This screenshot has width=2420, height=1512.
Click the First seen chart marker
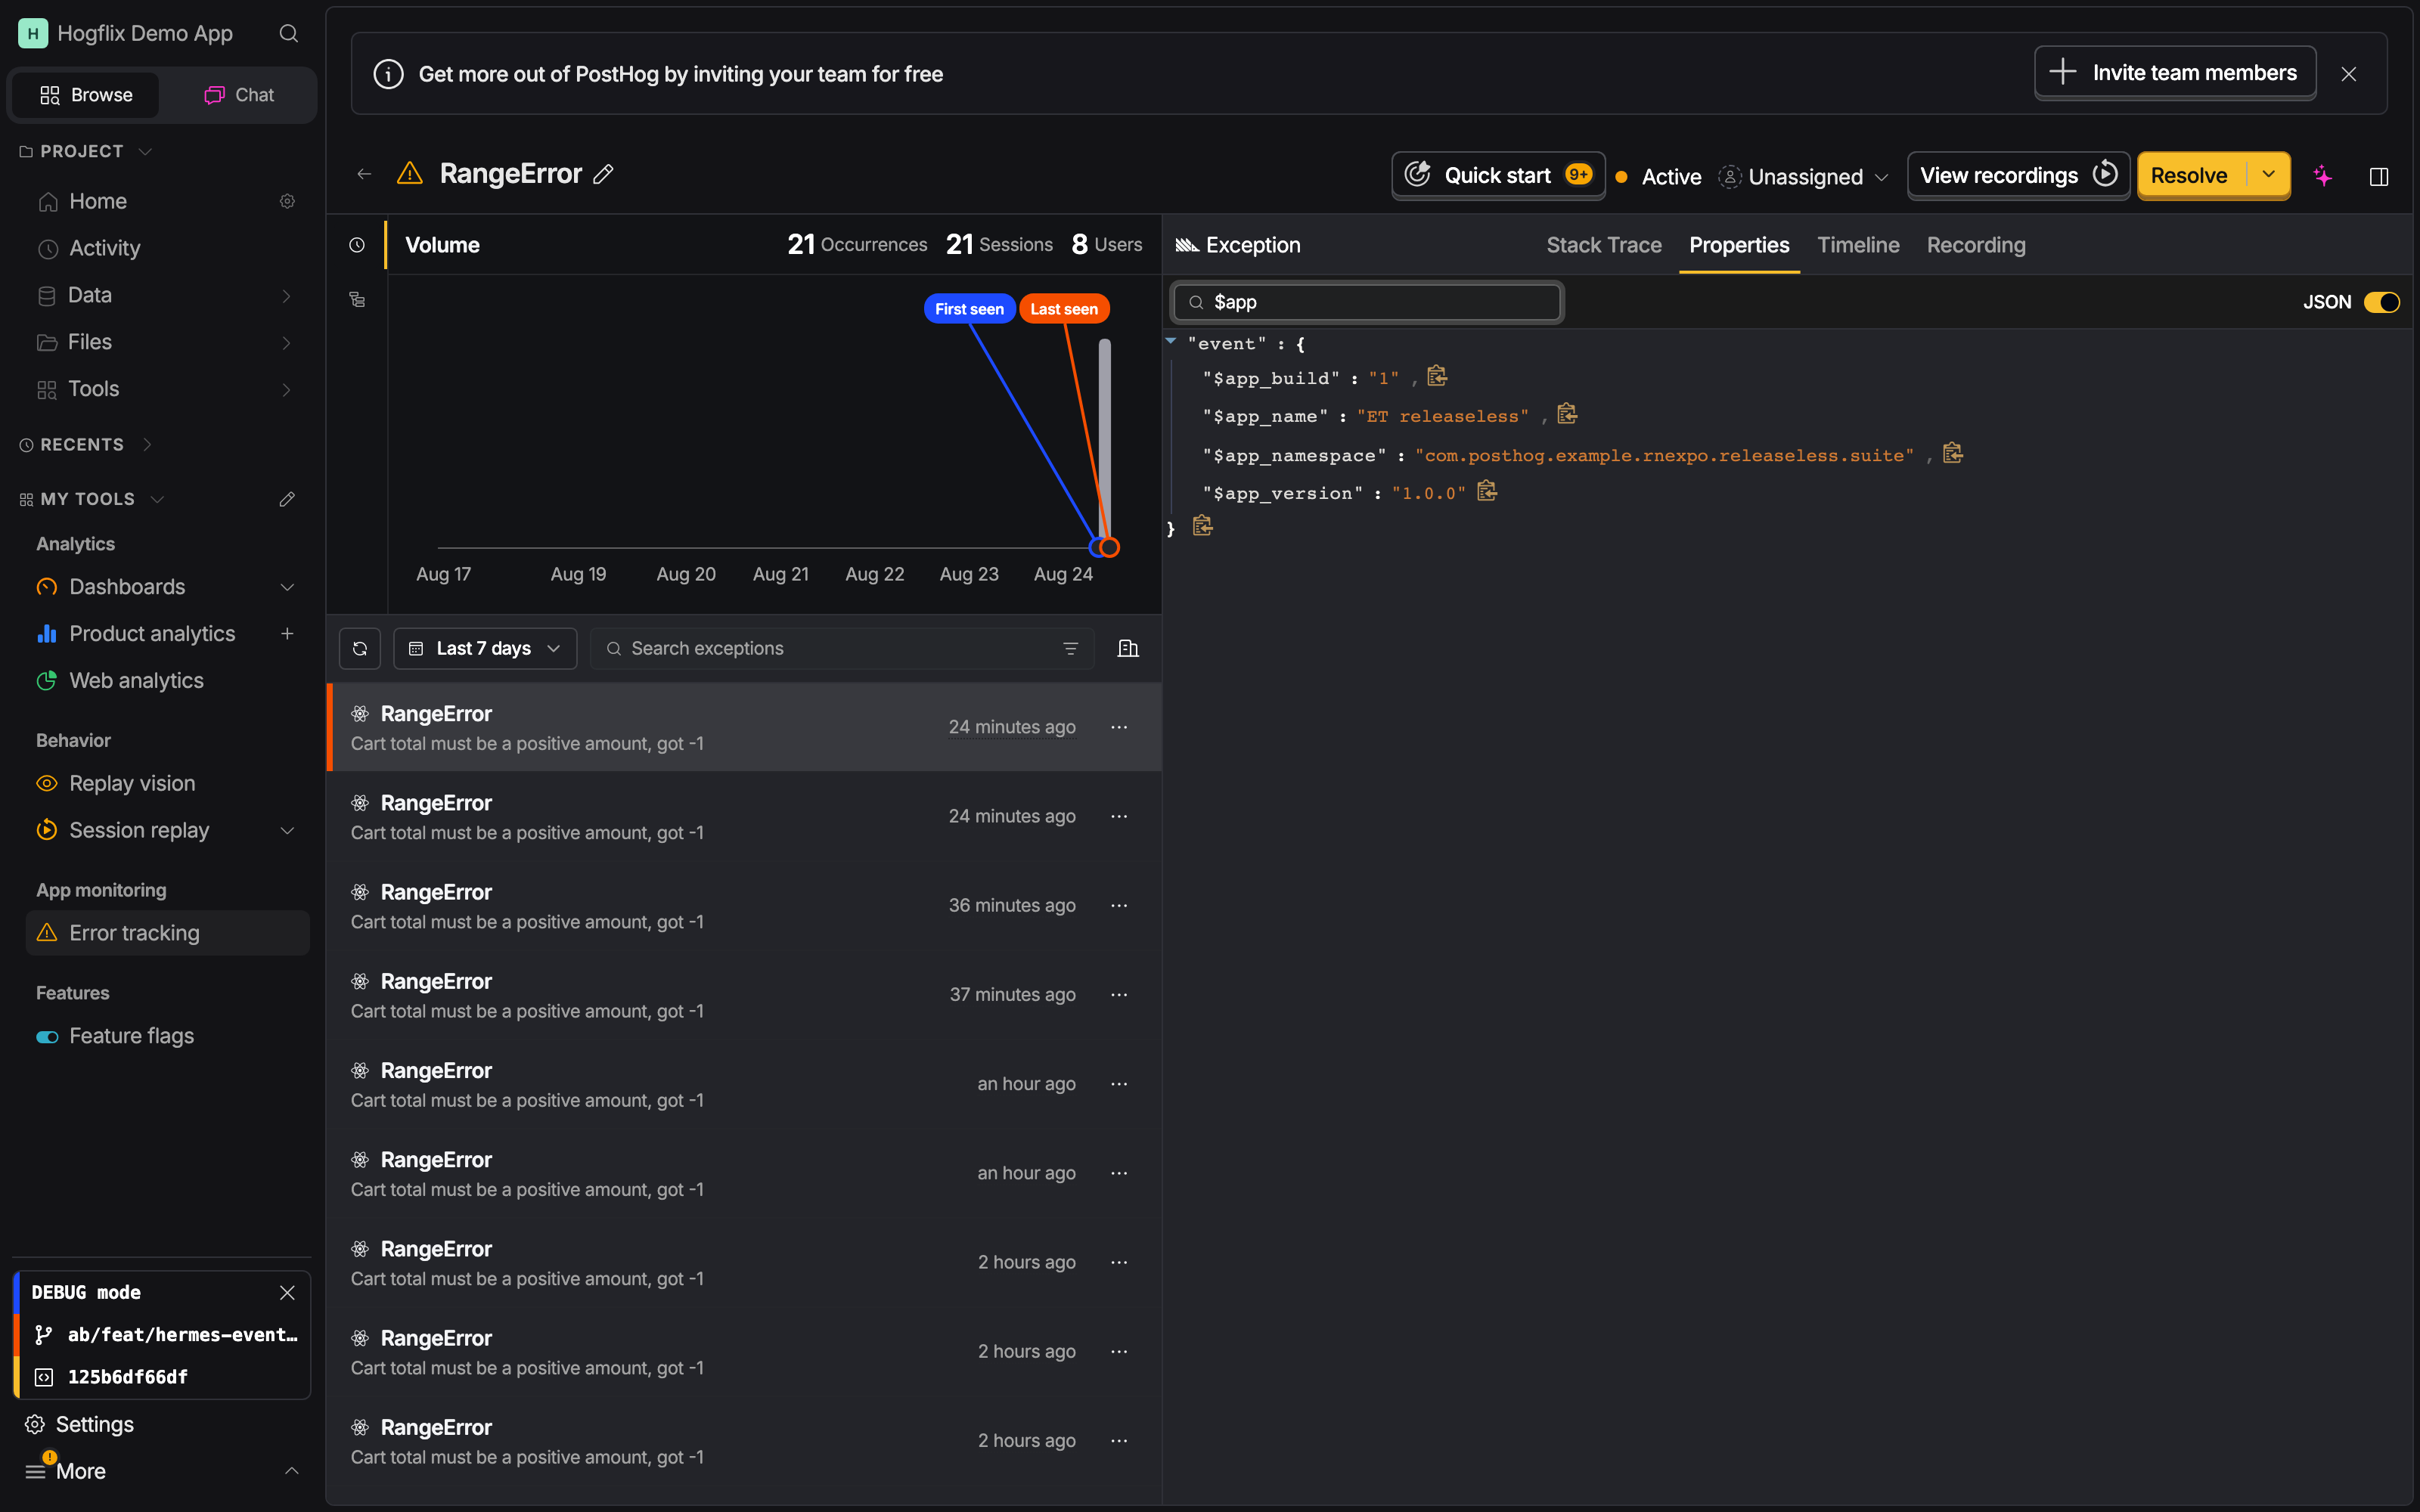click(969, 309)
